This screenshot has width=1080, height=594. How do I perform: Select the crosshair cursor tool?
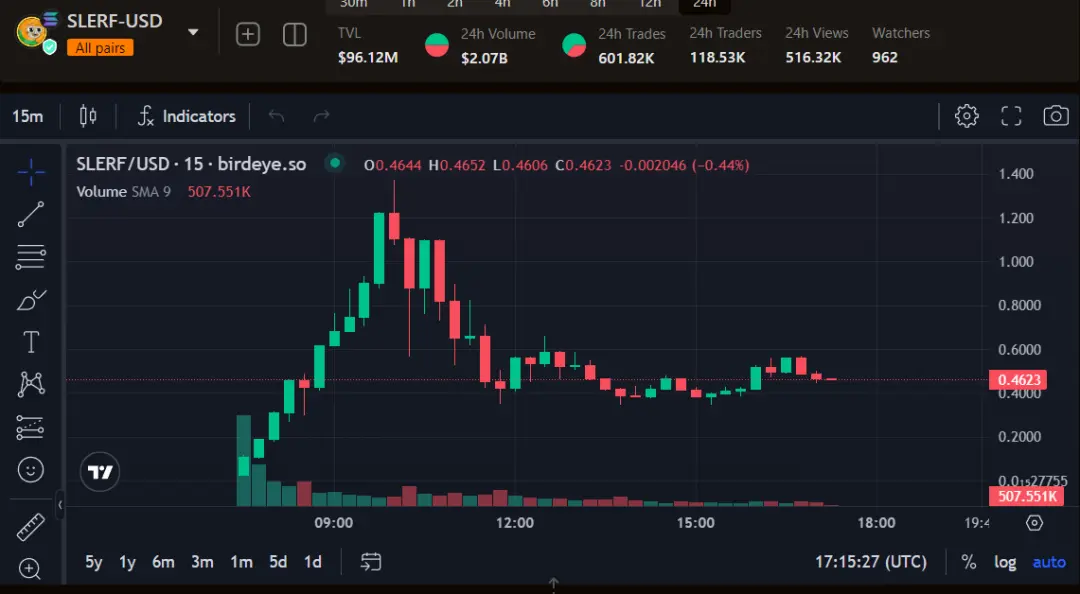point(31,172)
